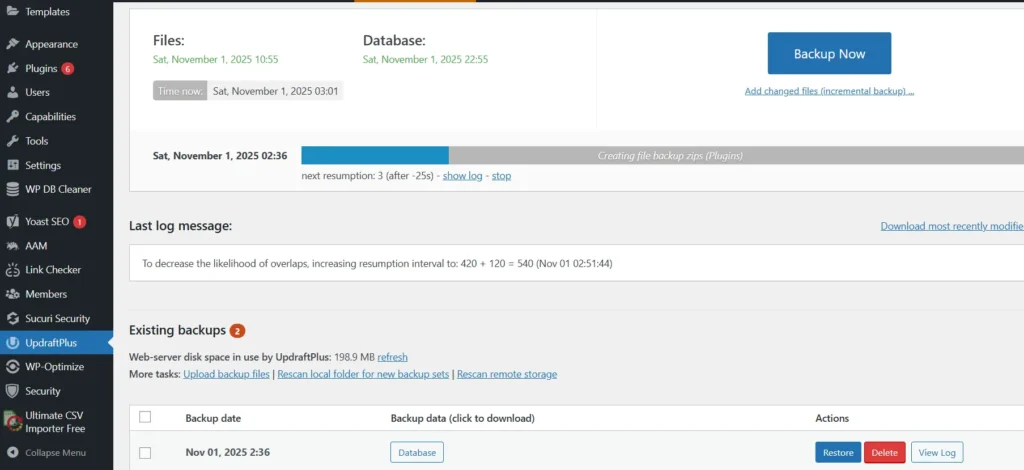Click the Settings sliders icon
The image size is (1024, 470).
tap(12, 165)
